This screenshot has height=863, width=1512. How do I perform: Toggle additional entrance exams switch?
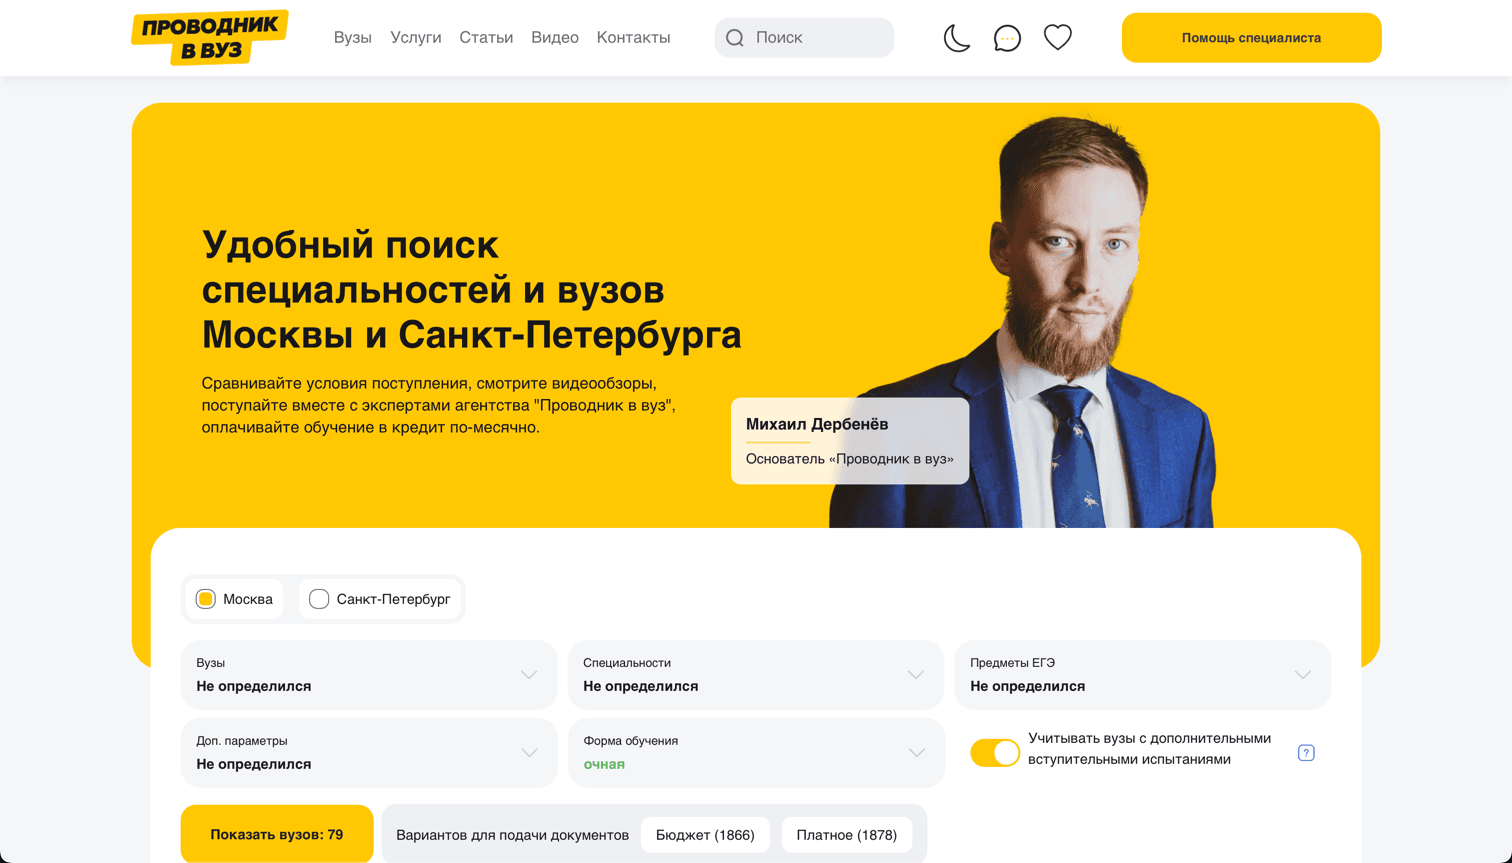995,753
